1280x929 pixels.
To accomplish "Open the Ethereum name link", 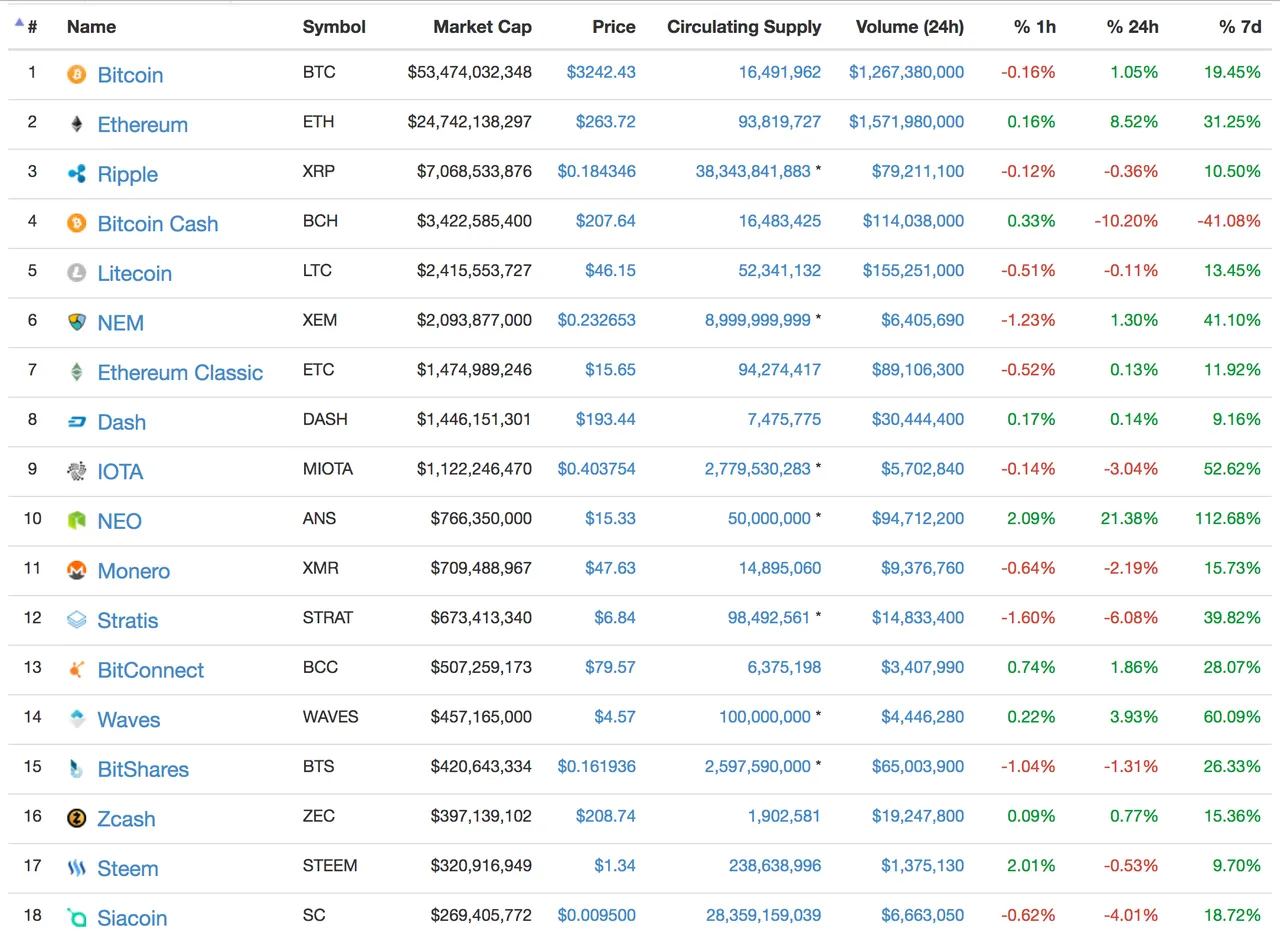I will [x=142, y=125].
